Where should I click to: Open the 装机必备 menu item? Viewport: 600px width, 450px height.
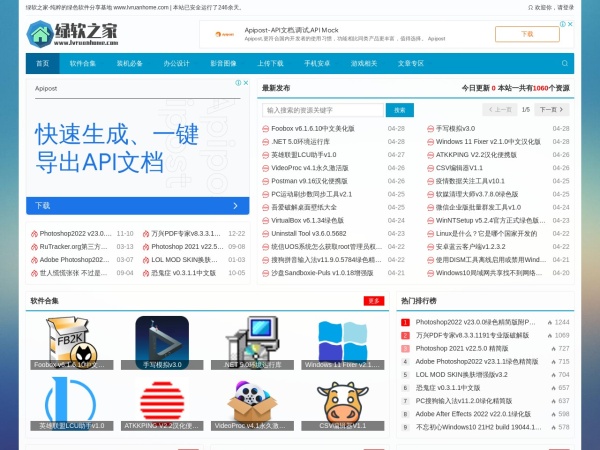pos(130,64)
